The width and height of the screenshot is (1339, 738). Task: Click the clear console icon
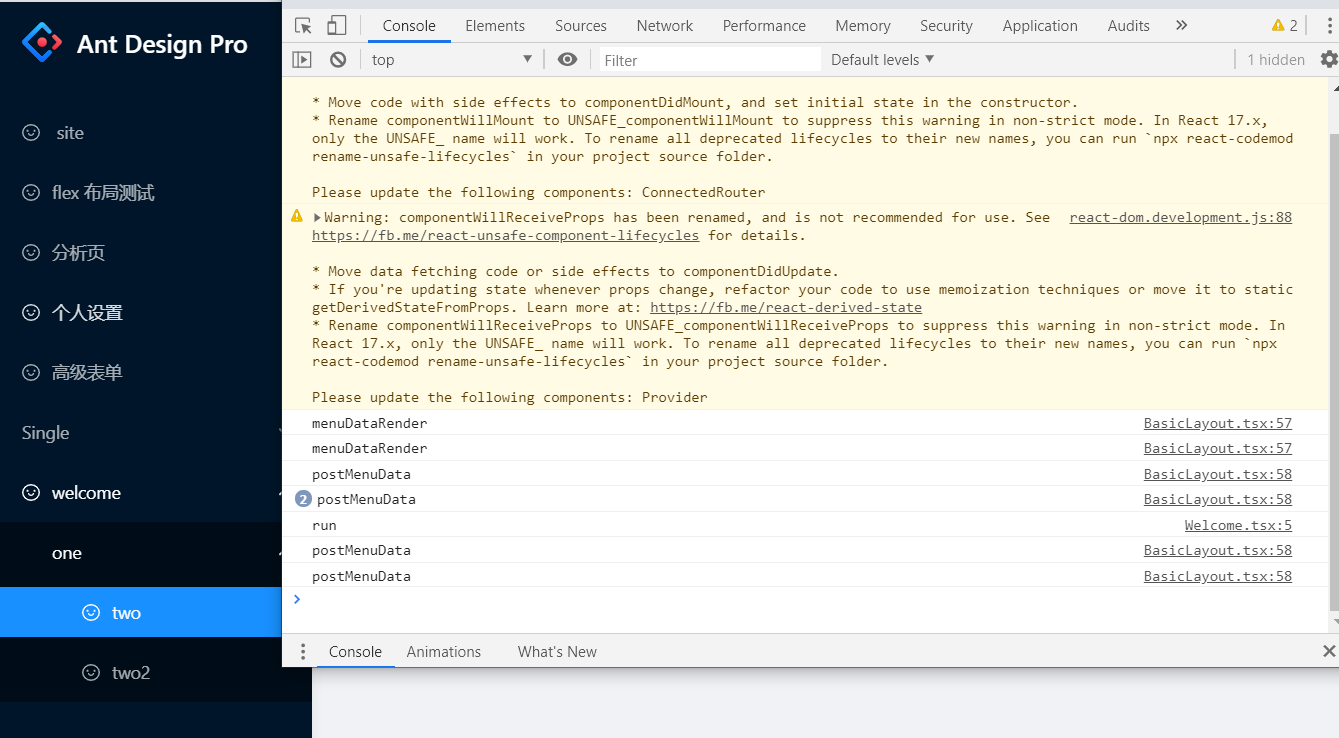[x=337, y=59]
